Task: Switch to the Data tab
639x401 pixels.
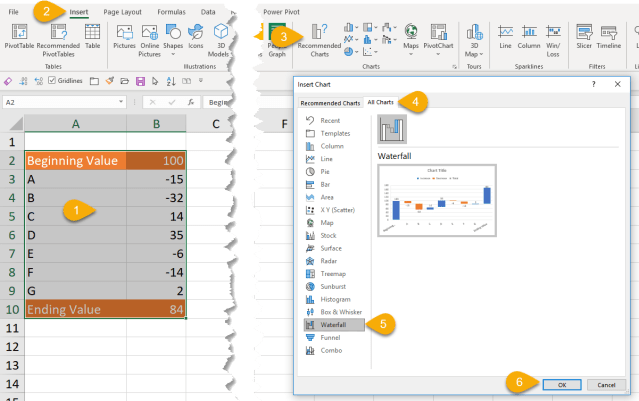Action: [208, 12]
